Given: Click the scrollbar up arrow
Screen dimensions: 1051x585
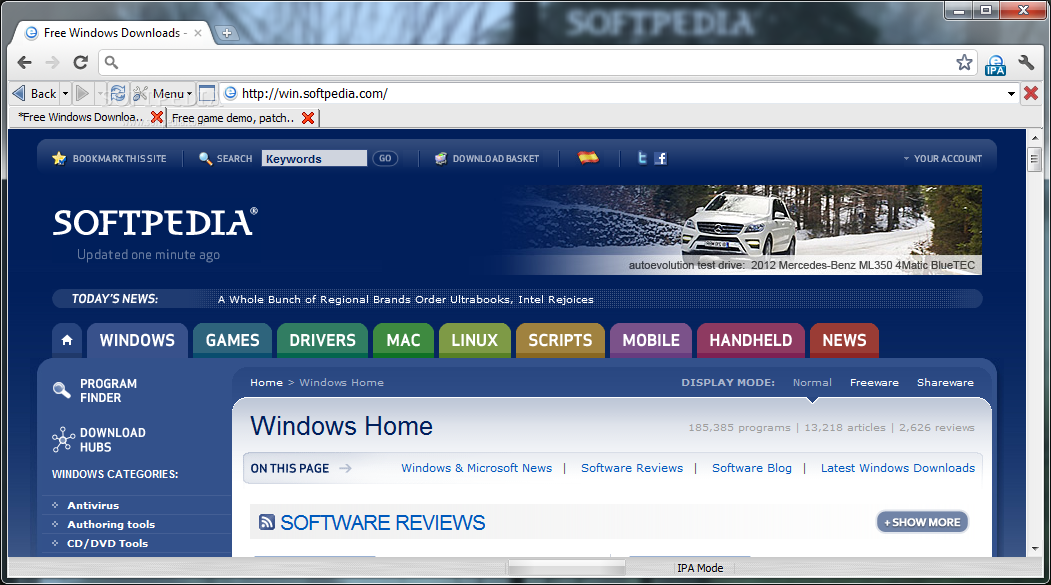Looking at the screenshot, I should 1035,137.
